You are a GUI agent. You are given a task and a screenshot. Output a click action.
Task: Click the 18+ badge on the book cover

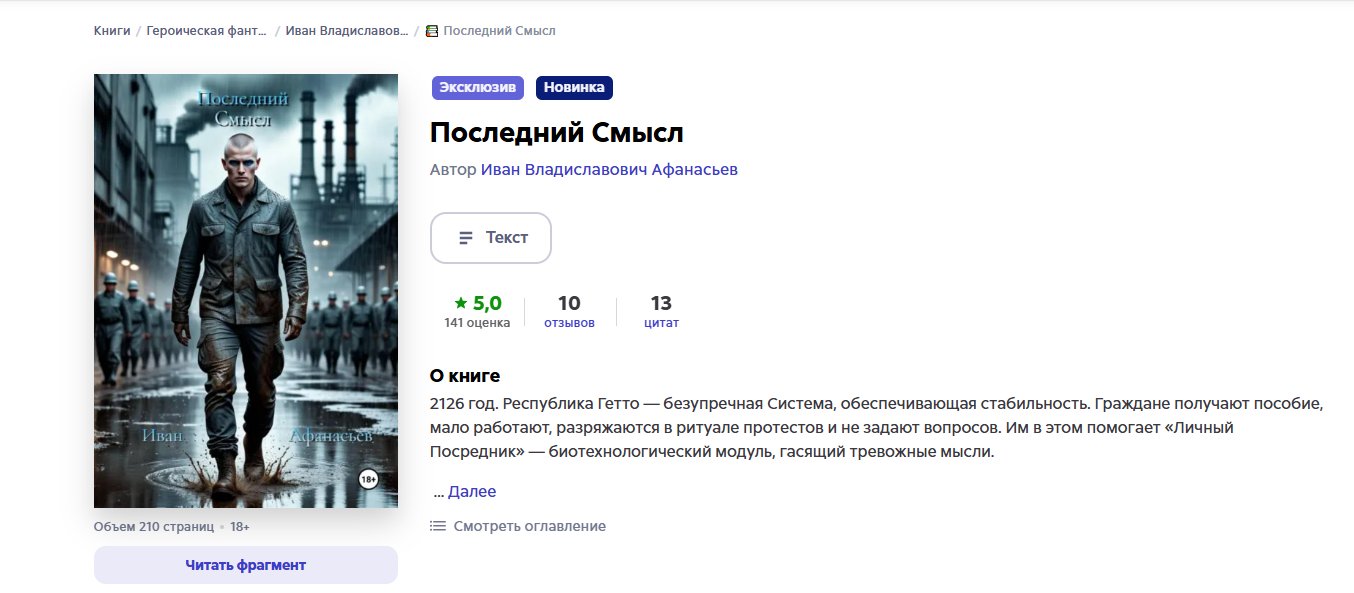368,480
